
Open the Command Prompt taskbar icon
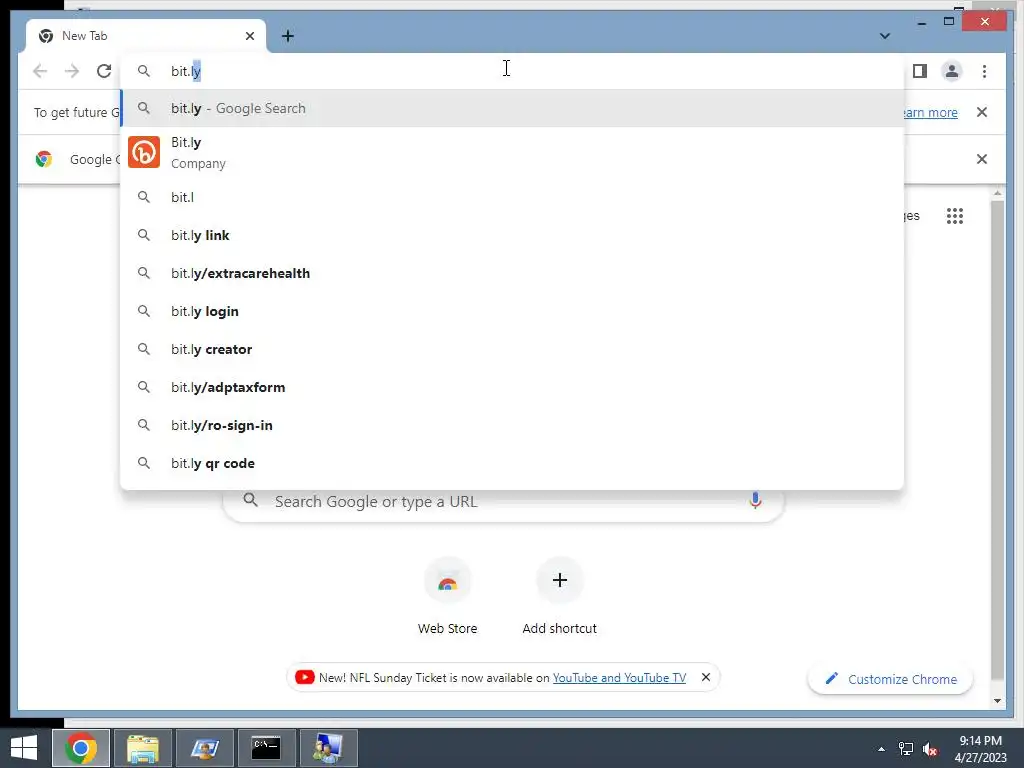click(266, 748)
